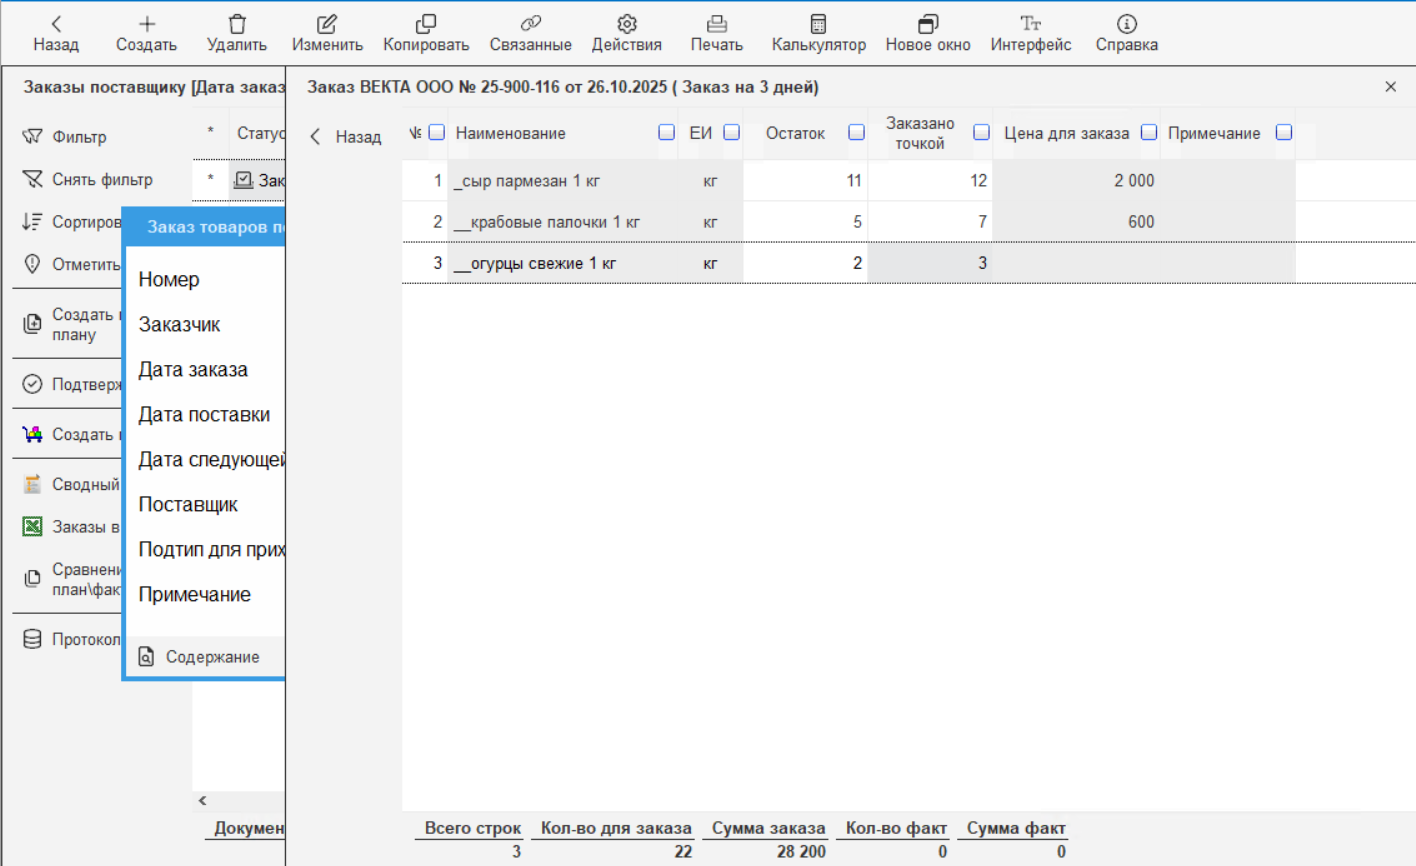The width and height of the screenshot is (1416, 866).
Task: Select Поставщик field in order popup
Action: 188,505
